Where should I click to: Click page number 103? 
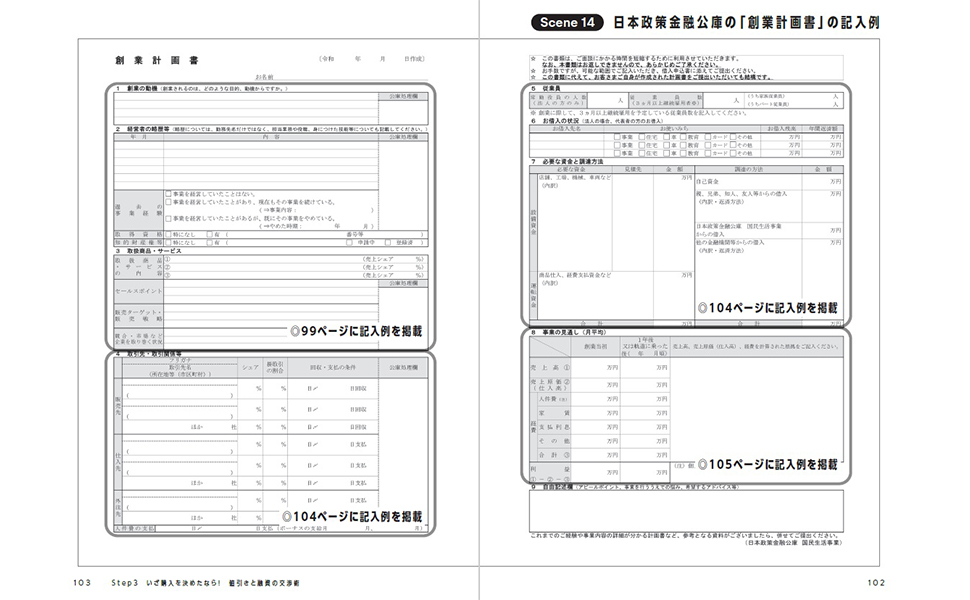click(82, 583)
